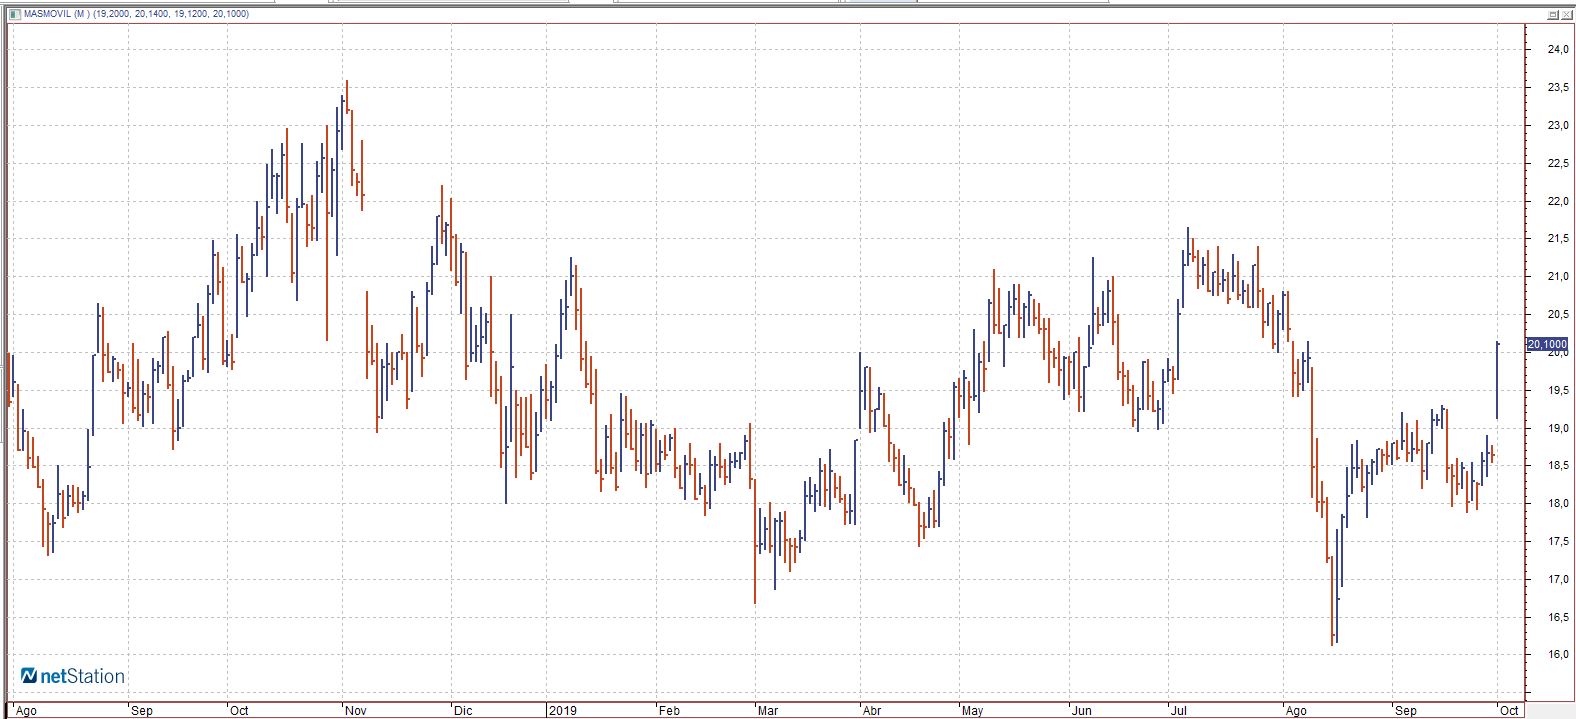Screen dimensions: 1576x719
Task: Click the 19,5 price axis label
Action: coord(1558,391)
